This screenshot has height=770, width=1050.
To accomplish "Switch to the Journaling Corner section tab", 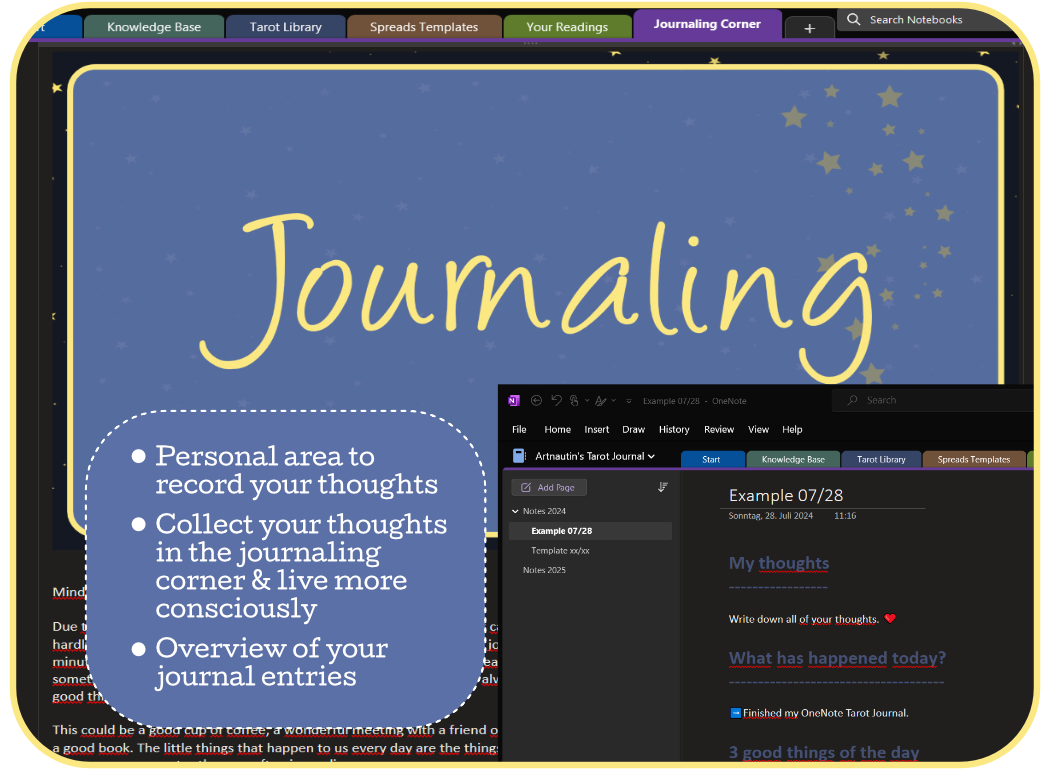I will tap(707, 25).
